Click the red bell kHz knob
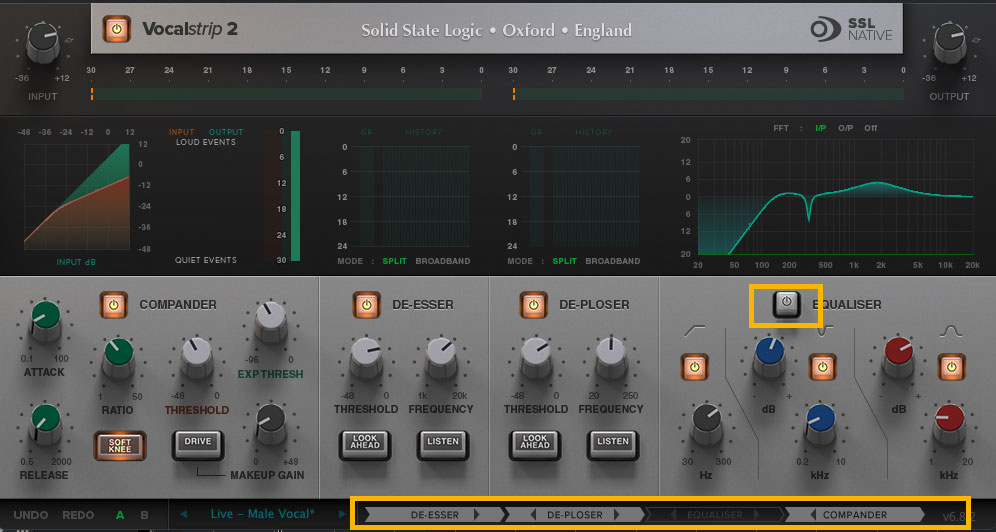Screen dimensions: 996x532 pyautogui.click(x=950, y=423)
